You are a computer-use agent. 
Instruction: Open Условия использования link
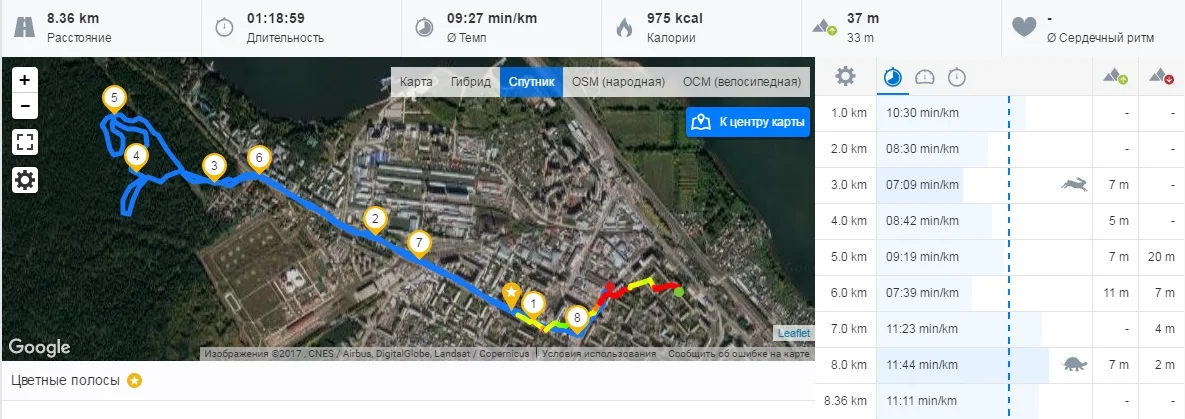(x=599, y=354)
